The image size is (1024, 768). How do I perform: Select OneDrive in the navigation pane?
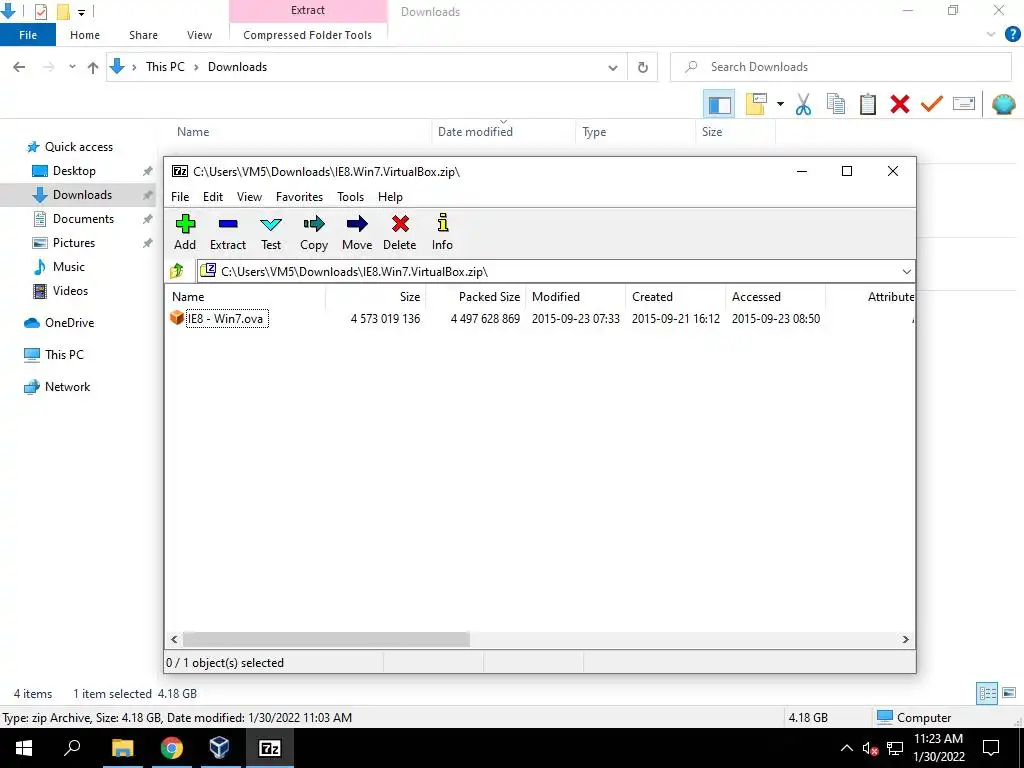pyautogui.click(x=69, y=323)
